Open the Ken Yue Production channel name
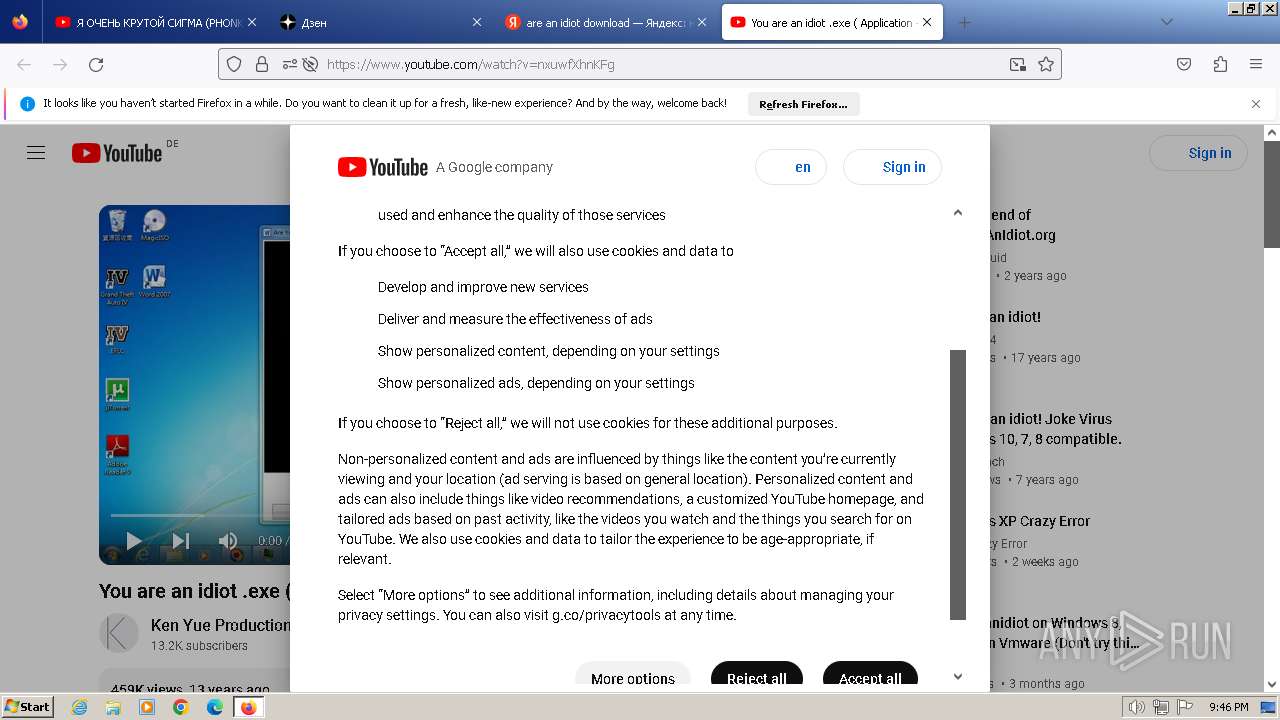1280x720 pixels. pyautogui.click(x=221, y=625)
